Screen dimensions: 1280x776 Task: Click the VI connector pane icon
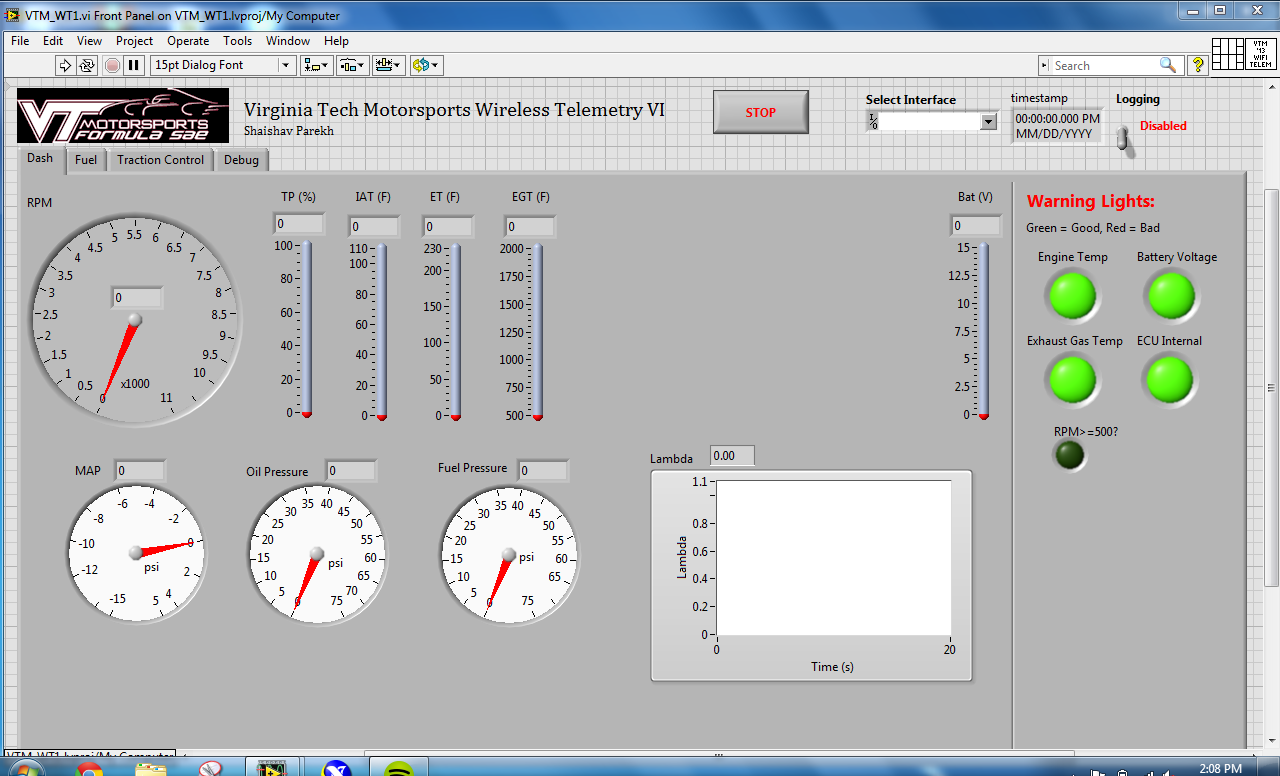tap(1227, 54)
